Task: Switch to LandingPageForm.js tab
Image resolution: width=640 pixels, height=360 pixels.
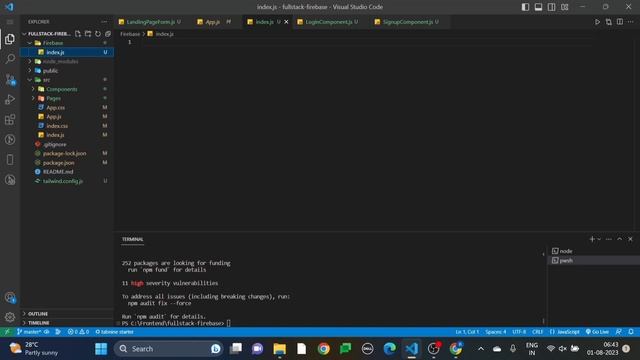Action: pyautogui.click(x=151, y=22)
